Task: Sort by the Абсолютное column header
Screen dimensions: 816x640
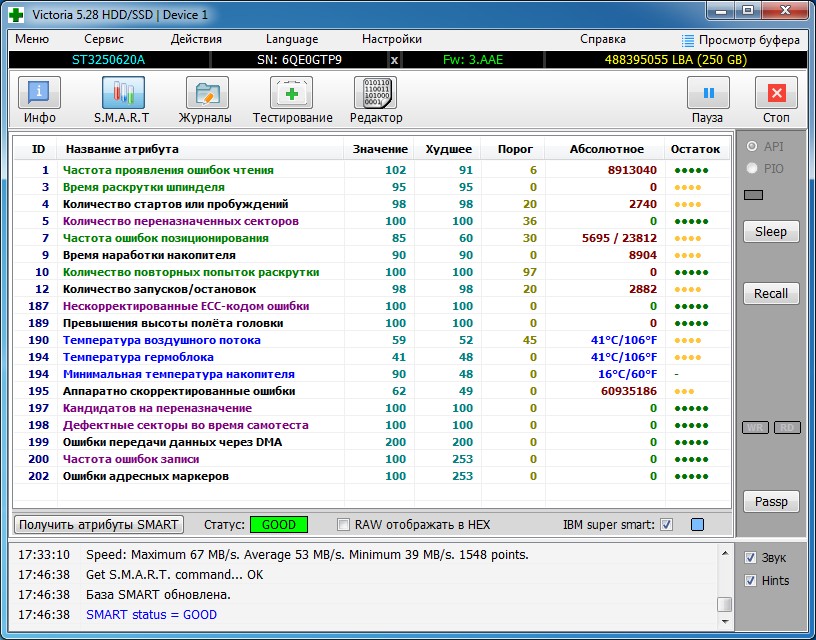Action: click(x=606, y=149)
